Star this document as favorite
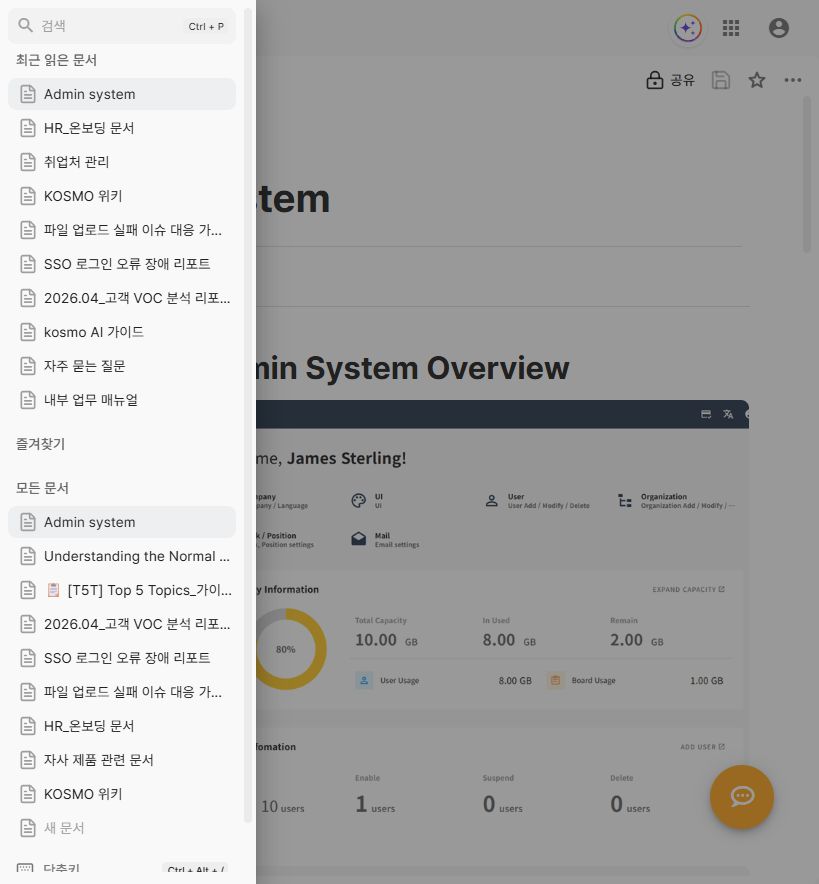The height and width of the screenshot is (884, 819). (x=756, y=80)
